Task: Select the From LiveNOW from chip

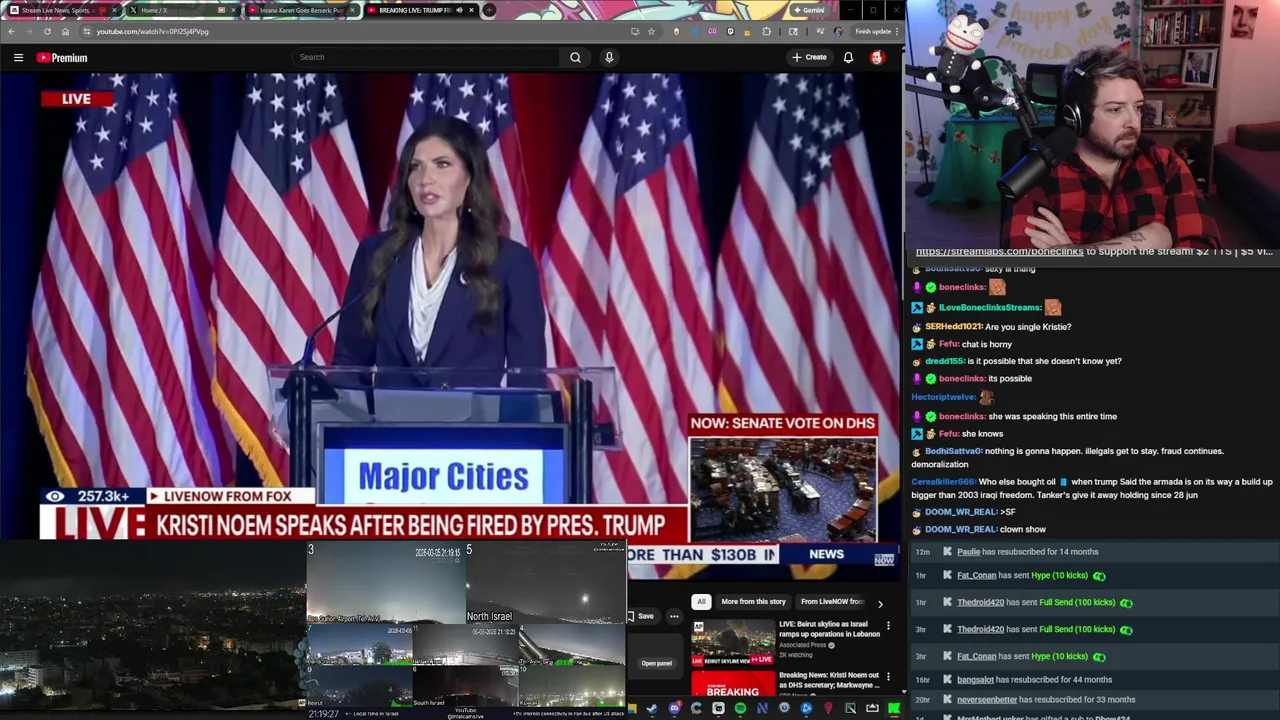Action: (832, 602)
